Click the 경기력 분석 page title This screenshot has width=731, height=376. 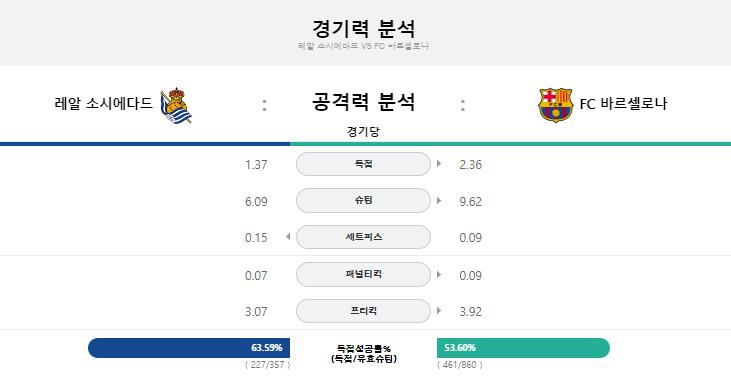[363, 28]
